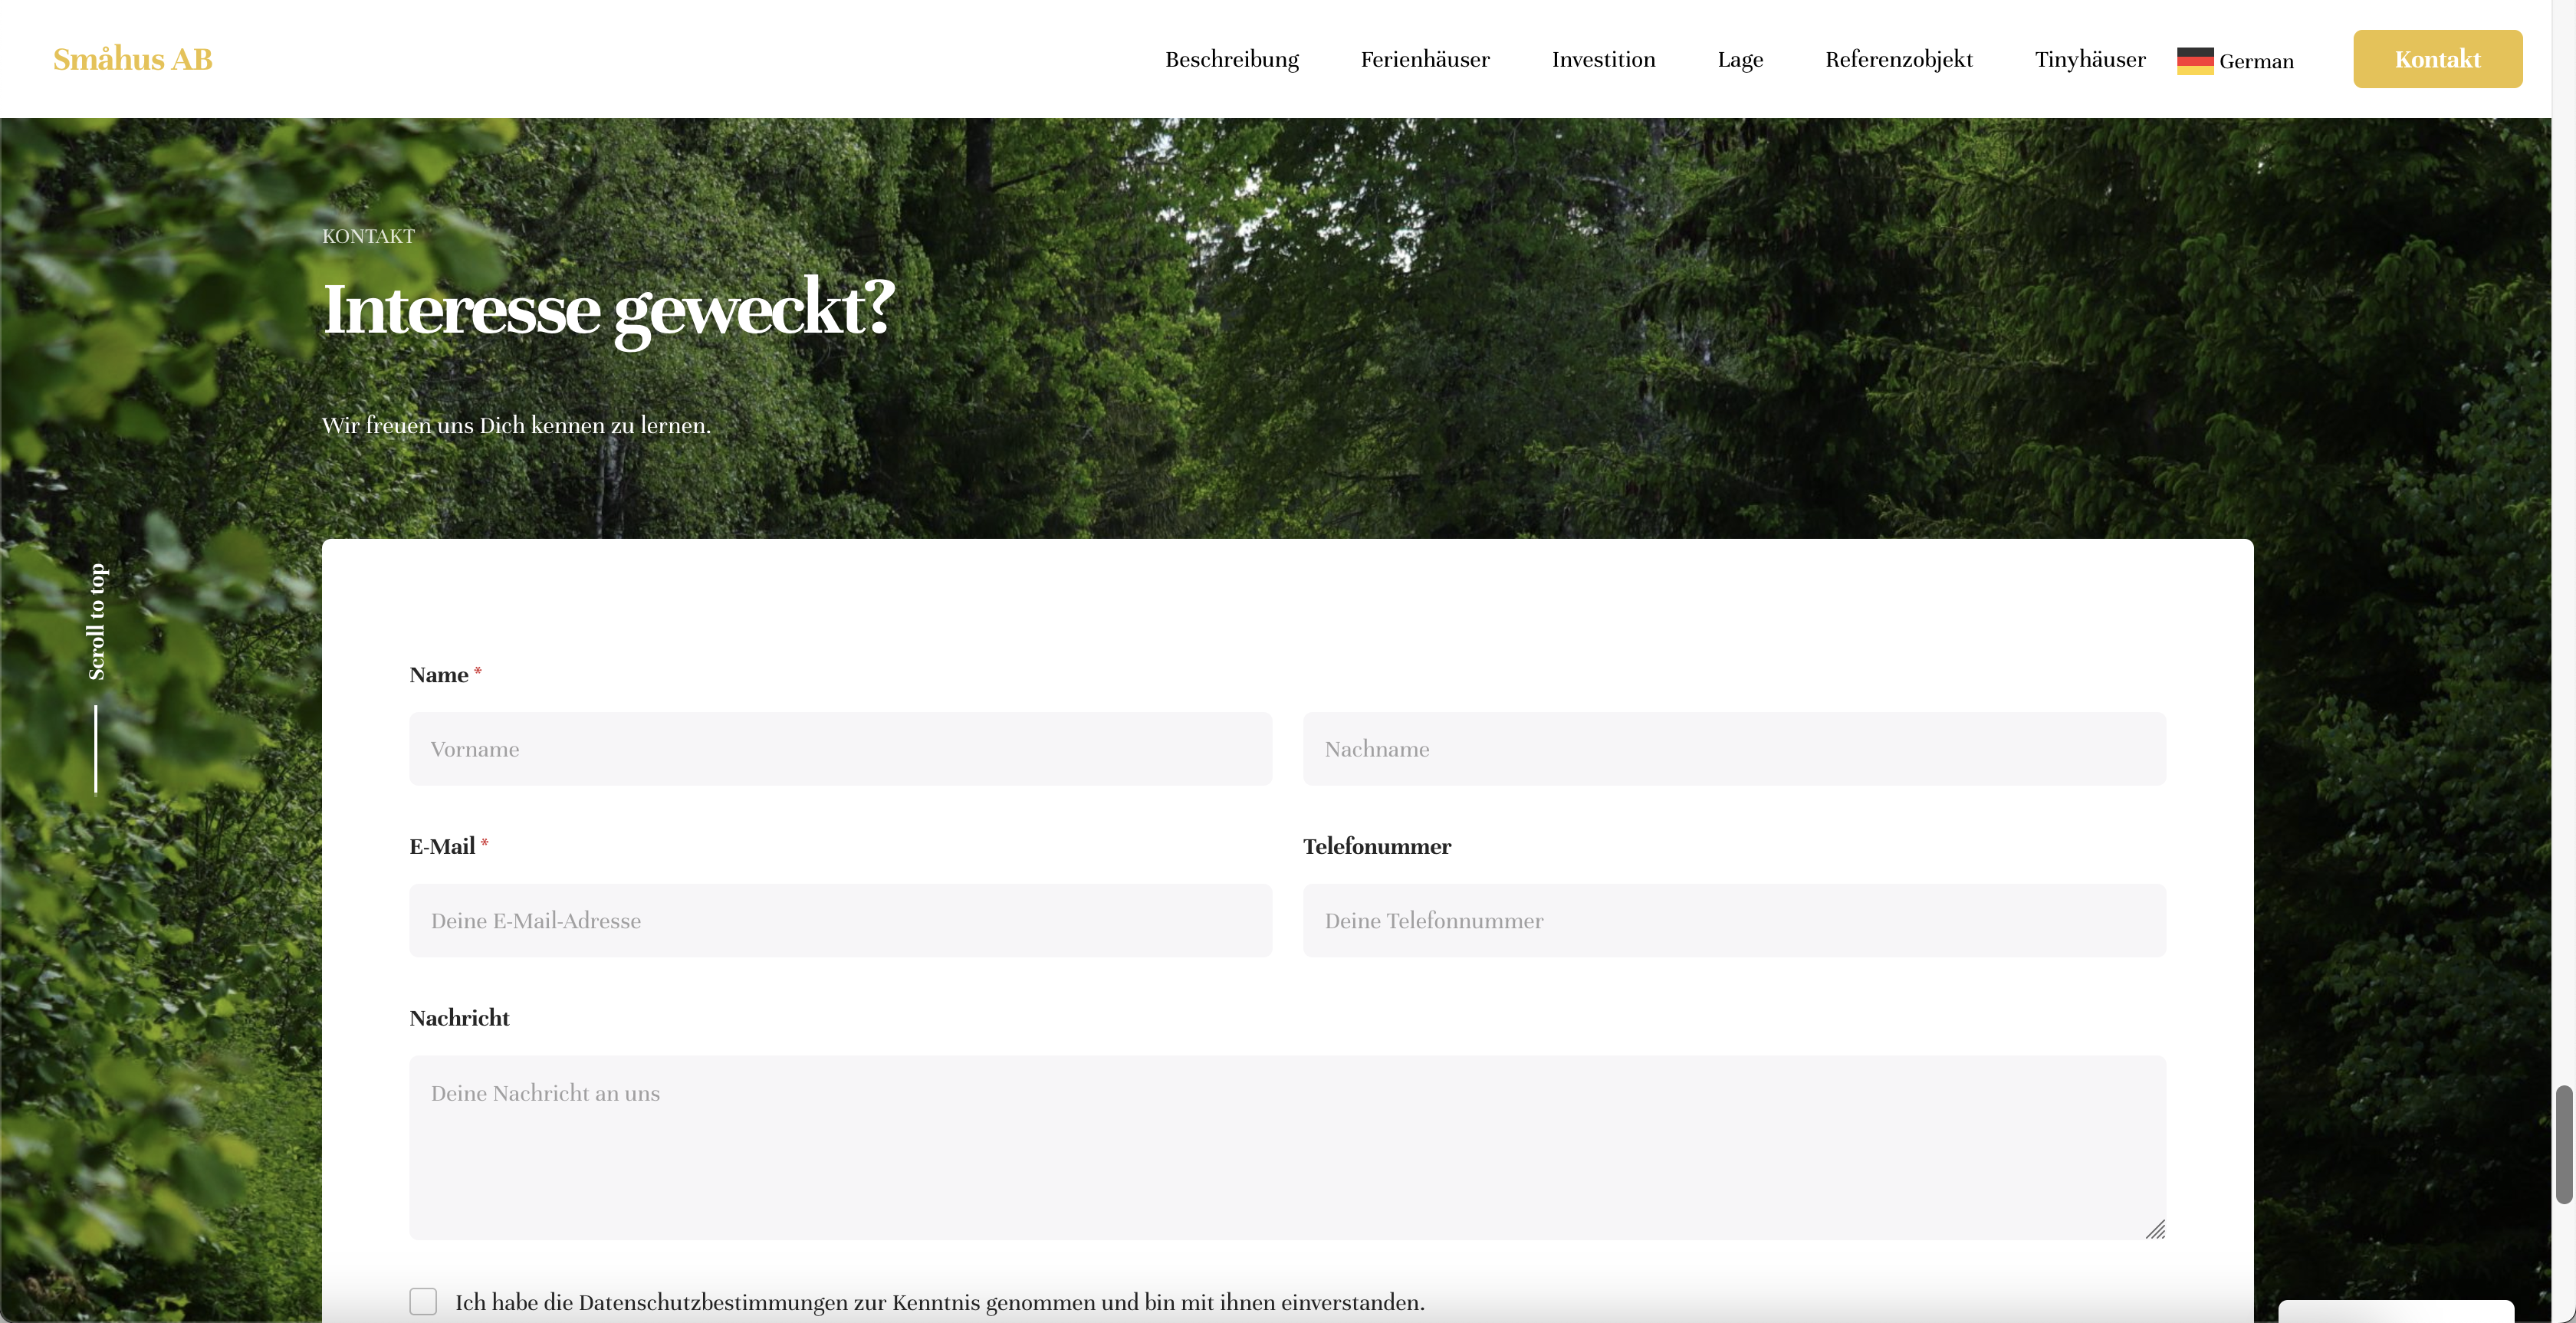
Task: Open the Beschreibung menu item
Action: (1231, 59)
